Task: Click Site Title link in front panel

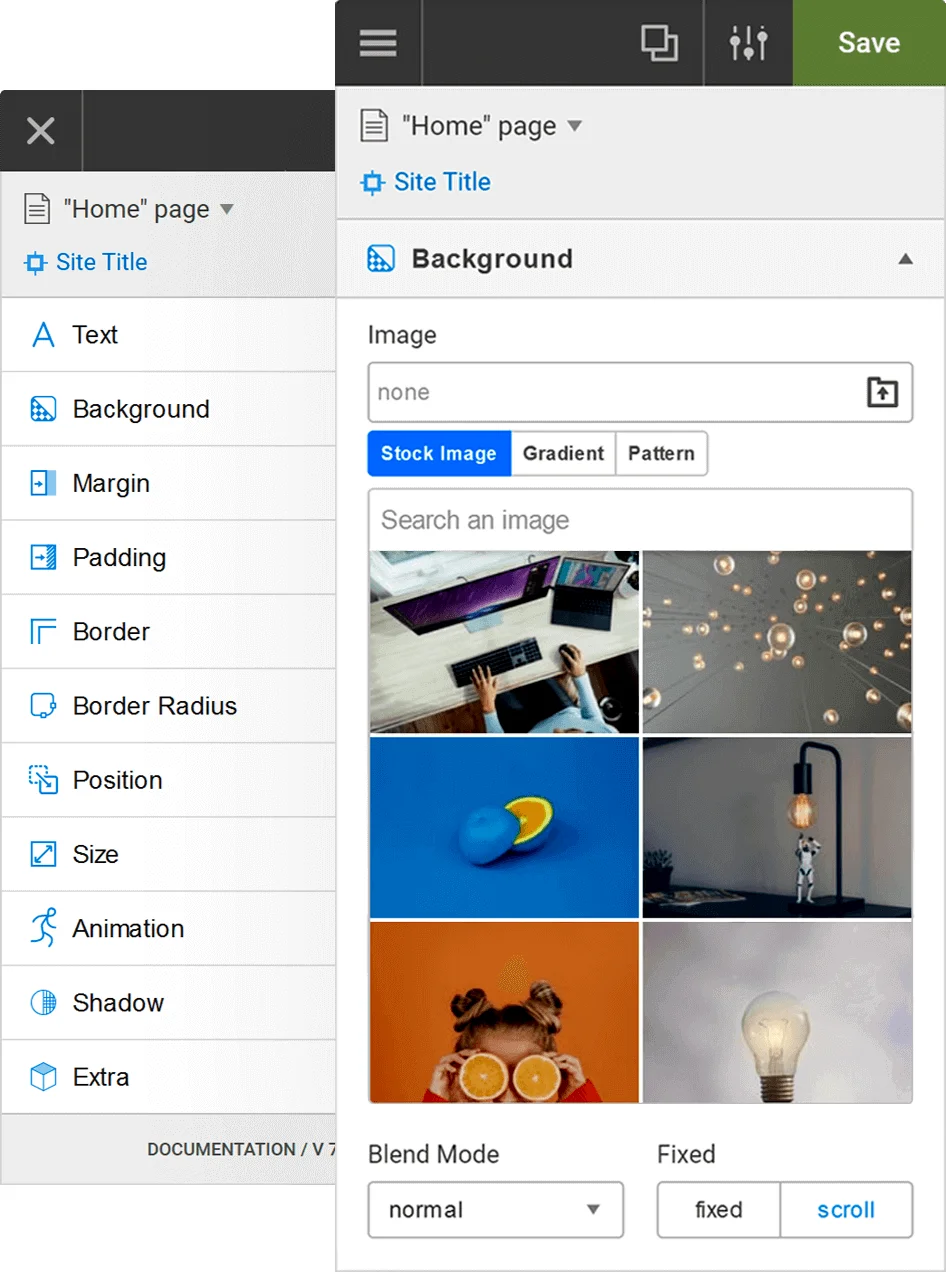Action: (x=442, y=182)
